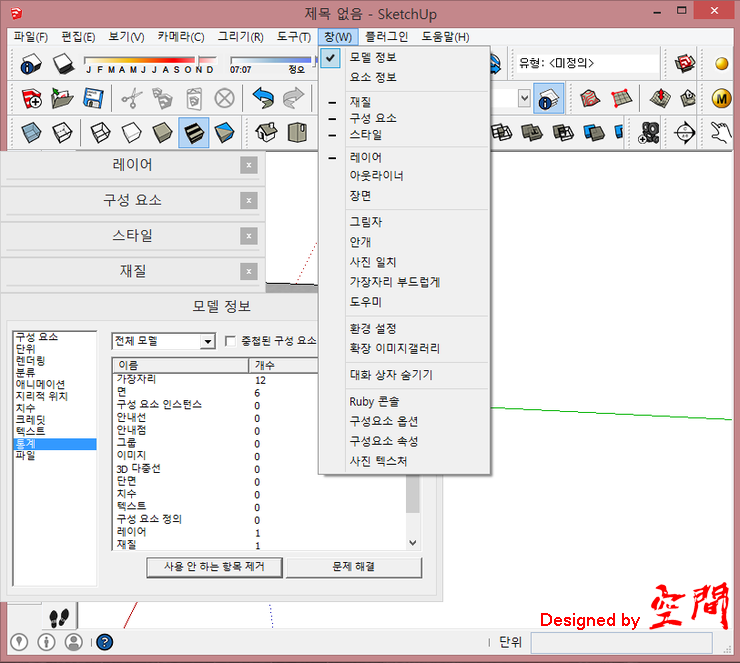Image resolution: width=740 pixels, height=663 pixels.
Task: Click the Open file folder icon
Action: pyautogui.click(x=62, y=98)
